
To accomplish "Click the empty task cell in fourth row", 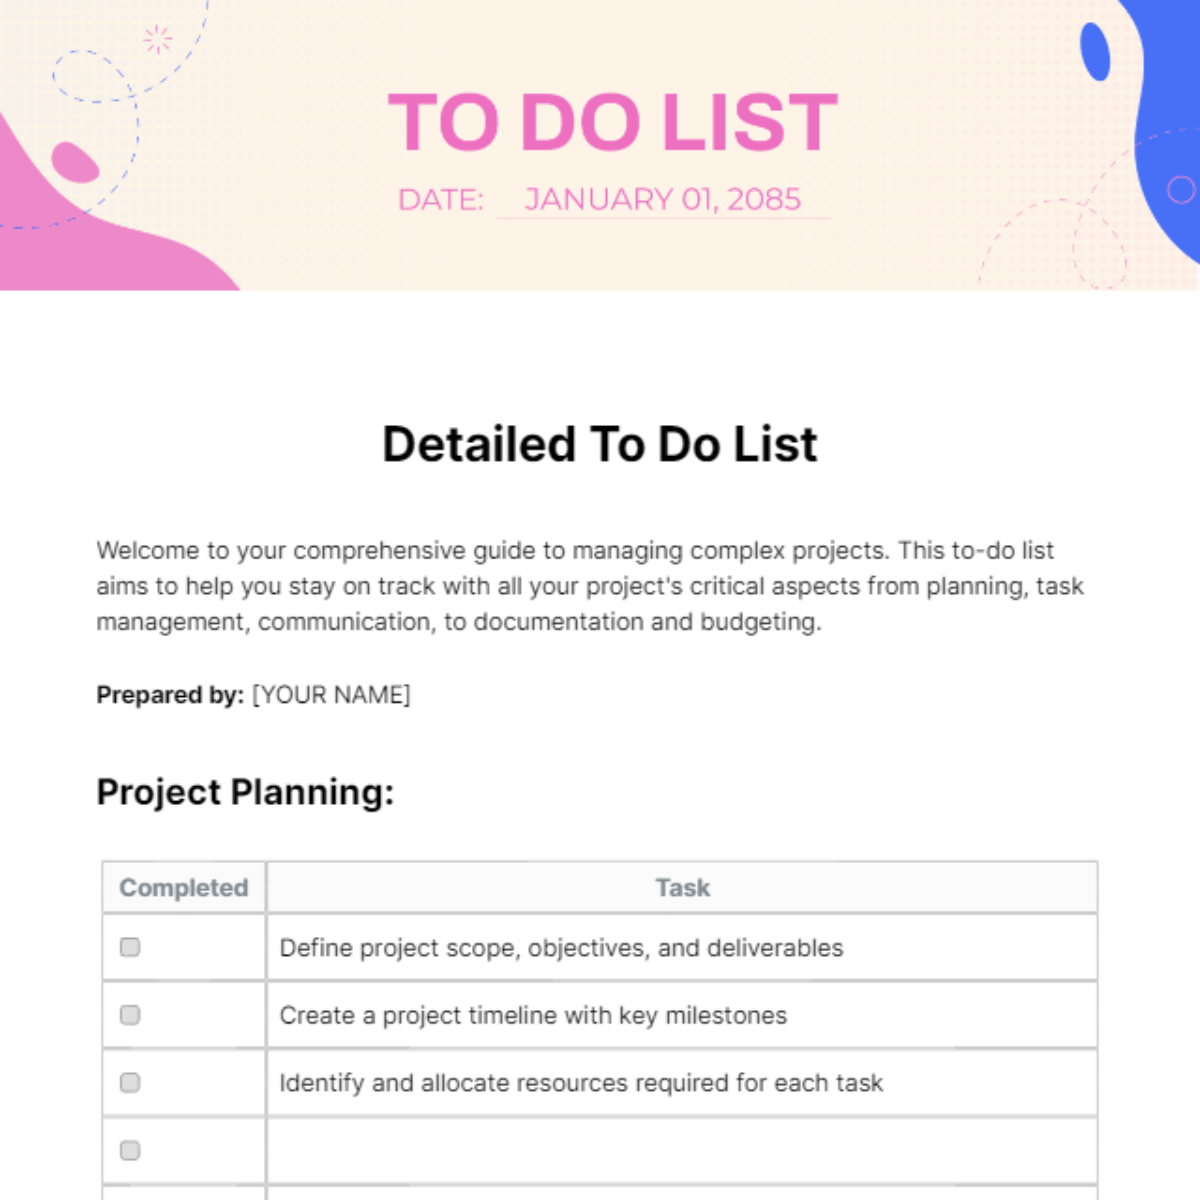I will pos(682,1151).
